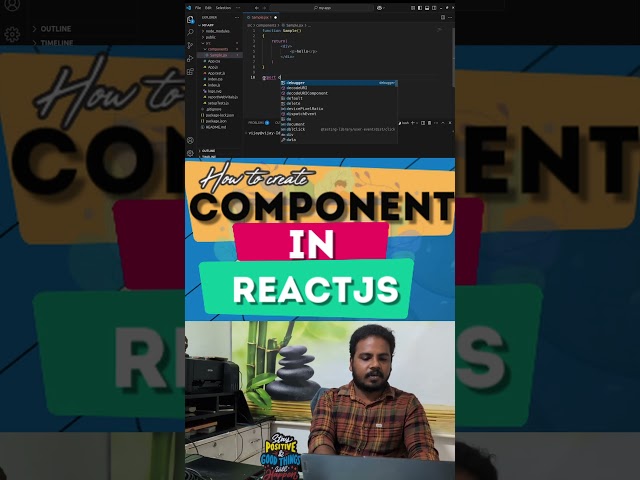
Task: Click the editor's vertical scrollbar
Action: click(x=453, y=57)
